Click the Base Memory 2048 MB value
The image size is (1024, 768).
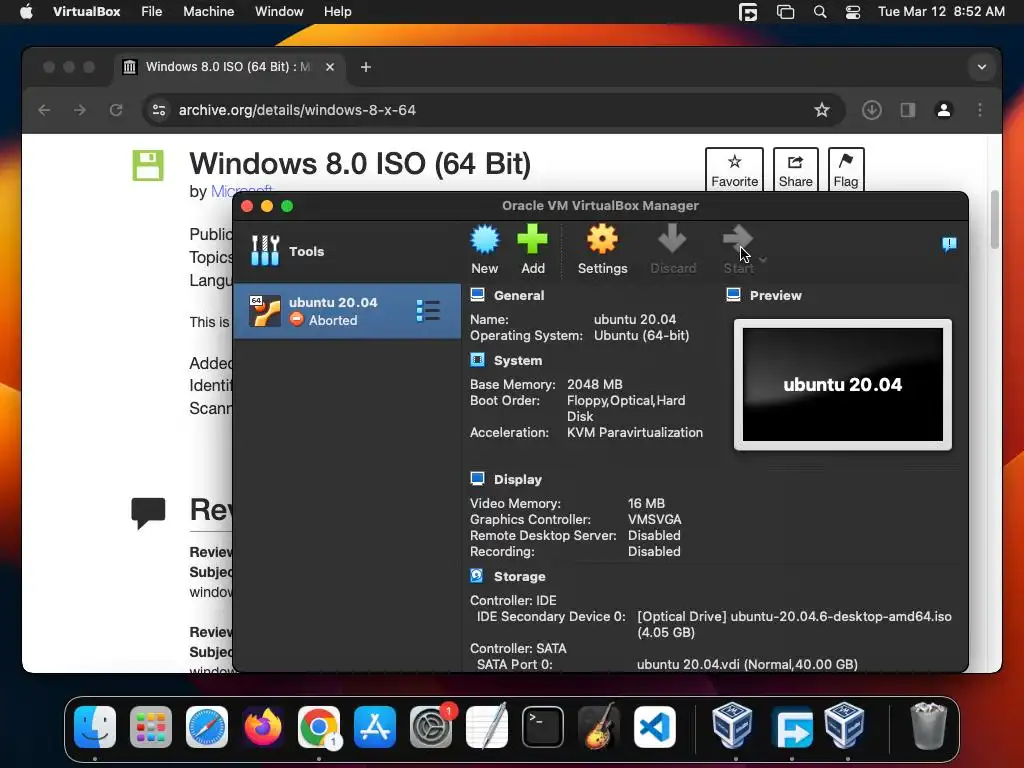click(x=594, y=385)
